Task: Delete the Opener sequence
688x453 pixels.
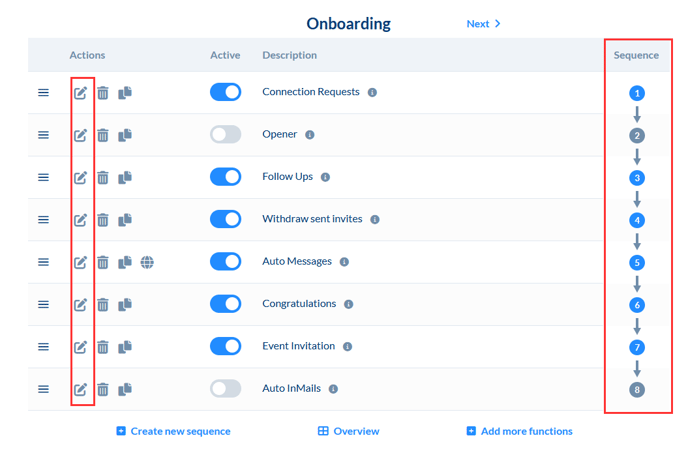Action: [103, 135]
